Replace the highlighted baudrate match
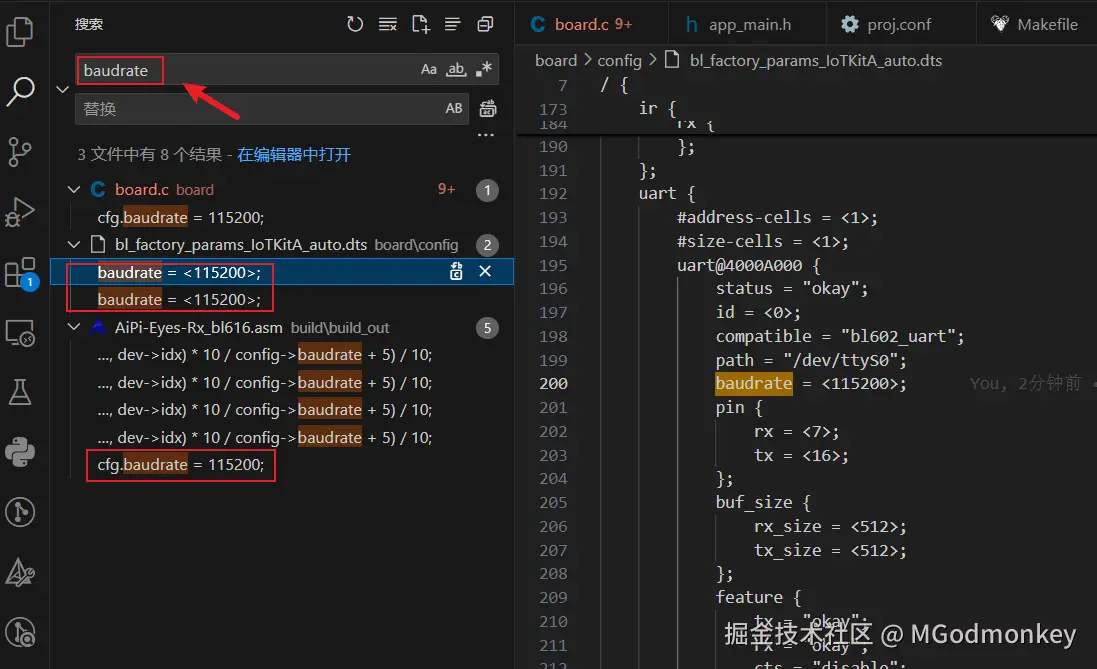 click(456, 272)
